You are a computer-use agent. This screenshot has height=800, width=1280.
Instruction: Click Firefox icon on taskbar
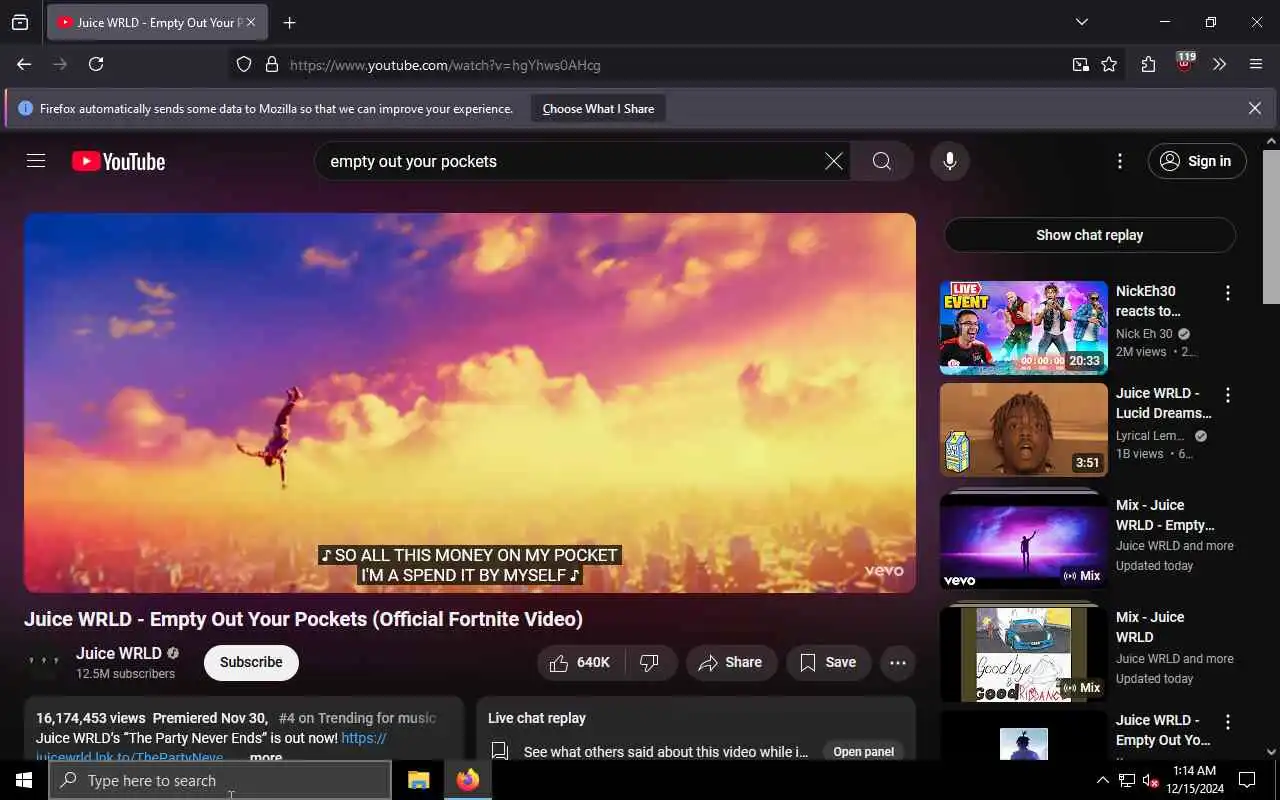(468, 780)
